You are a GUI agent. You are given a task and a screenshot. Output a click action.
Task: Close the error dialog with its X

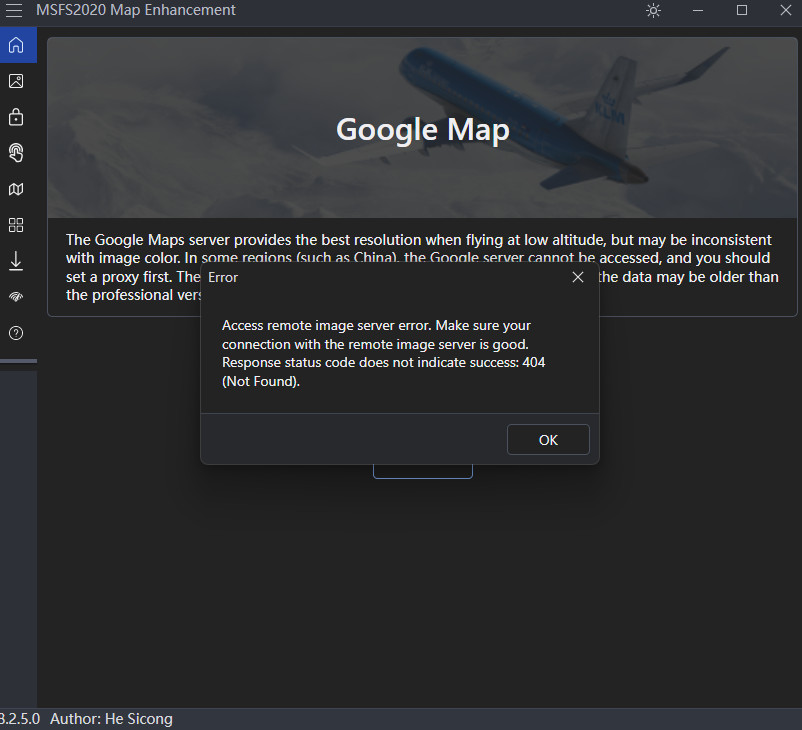tap(578, 277)
